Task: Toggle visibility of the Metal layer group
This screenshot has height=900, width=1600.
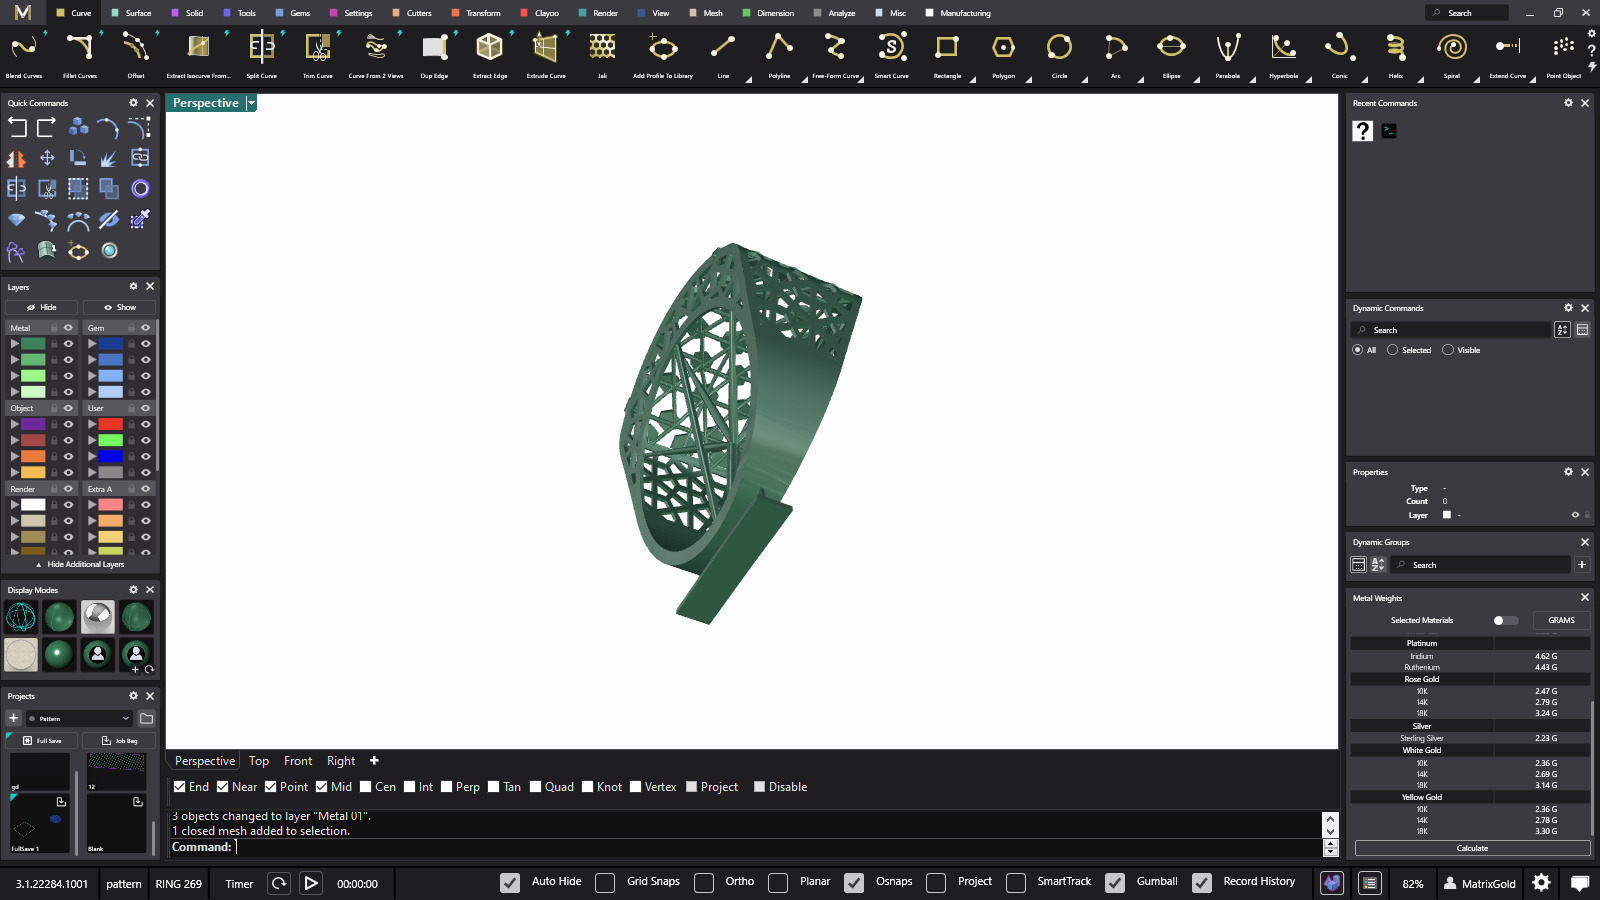Action: click(69, 328)
